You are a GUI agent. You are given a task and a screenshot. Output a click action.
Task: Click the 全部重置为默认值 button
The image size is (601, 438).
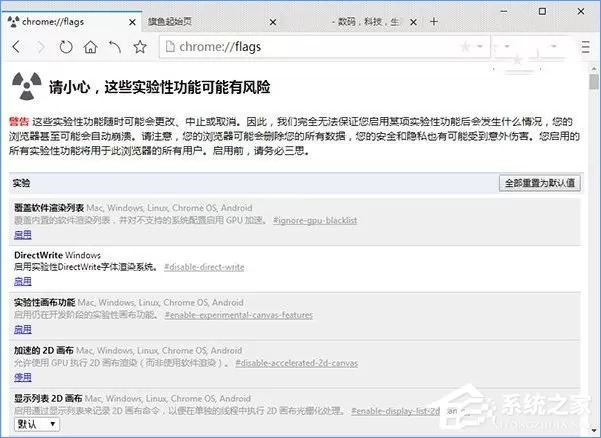point(540,183)
